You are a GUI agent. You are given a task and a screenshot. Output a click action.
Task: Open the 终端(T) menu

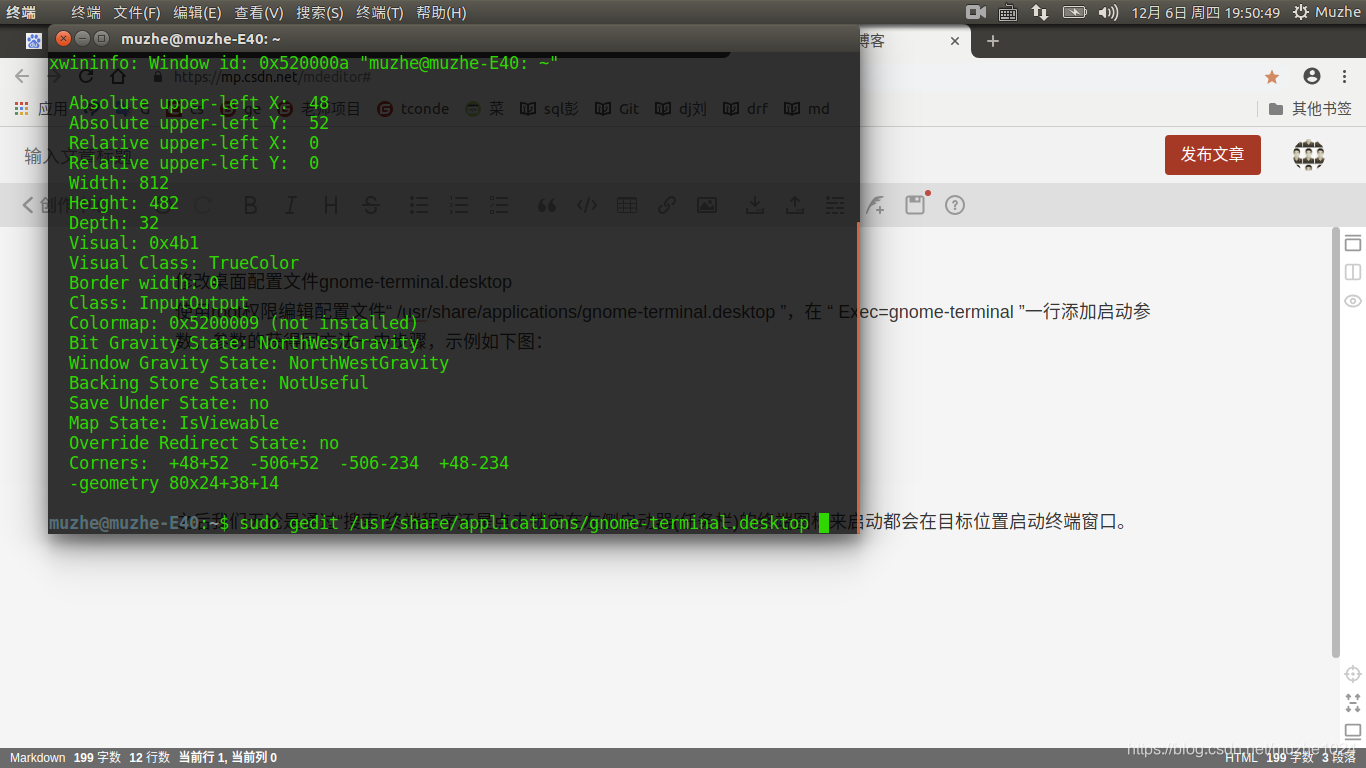pyautogui.click(x=380, y=12)
